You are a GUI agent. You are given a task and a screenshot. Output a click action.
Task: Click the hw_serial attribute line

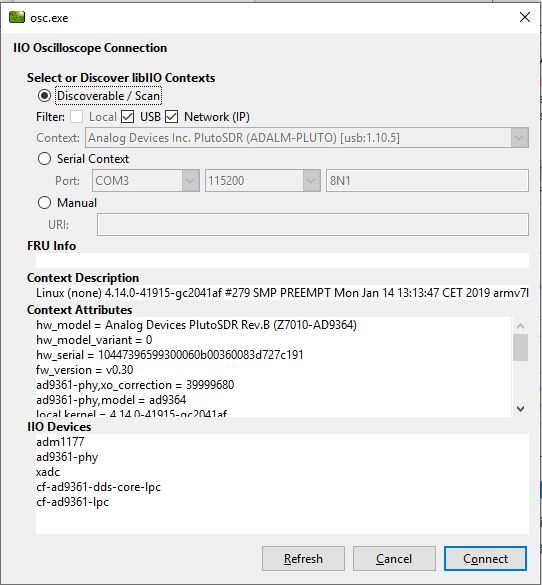coord(170,355)
